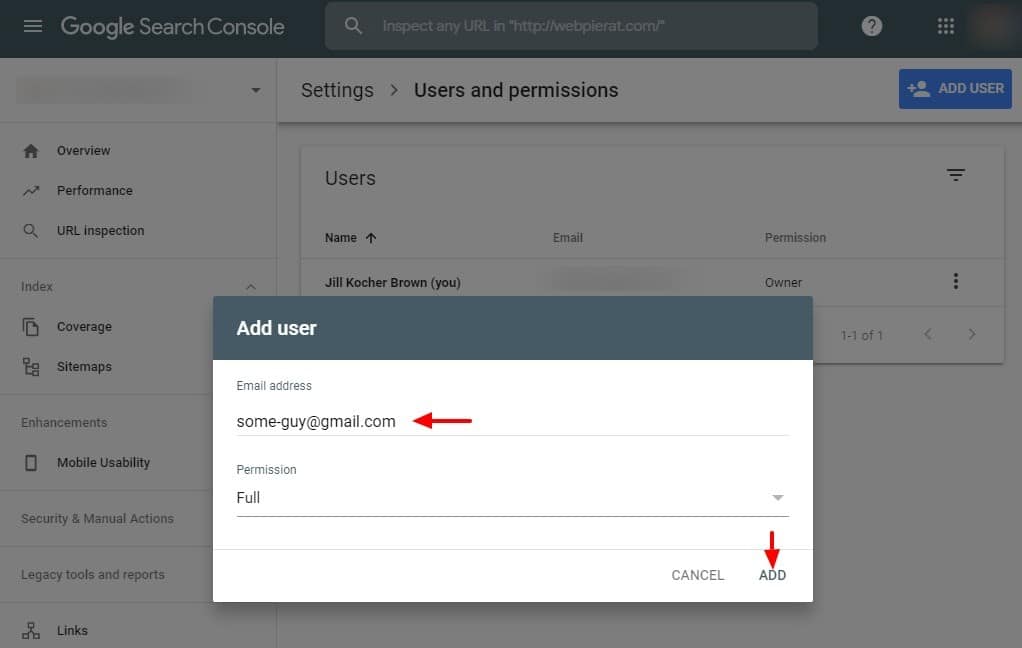Click the blue ADD USER button

tap(955, 89)
